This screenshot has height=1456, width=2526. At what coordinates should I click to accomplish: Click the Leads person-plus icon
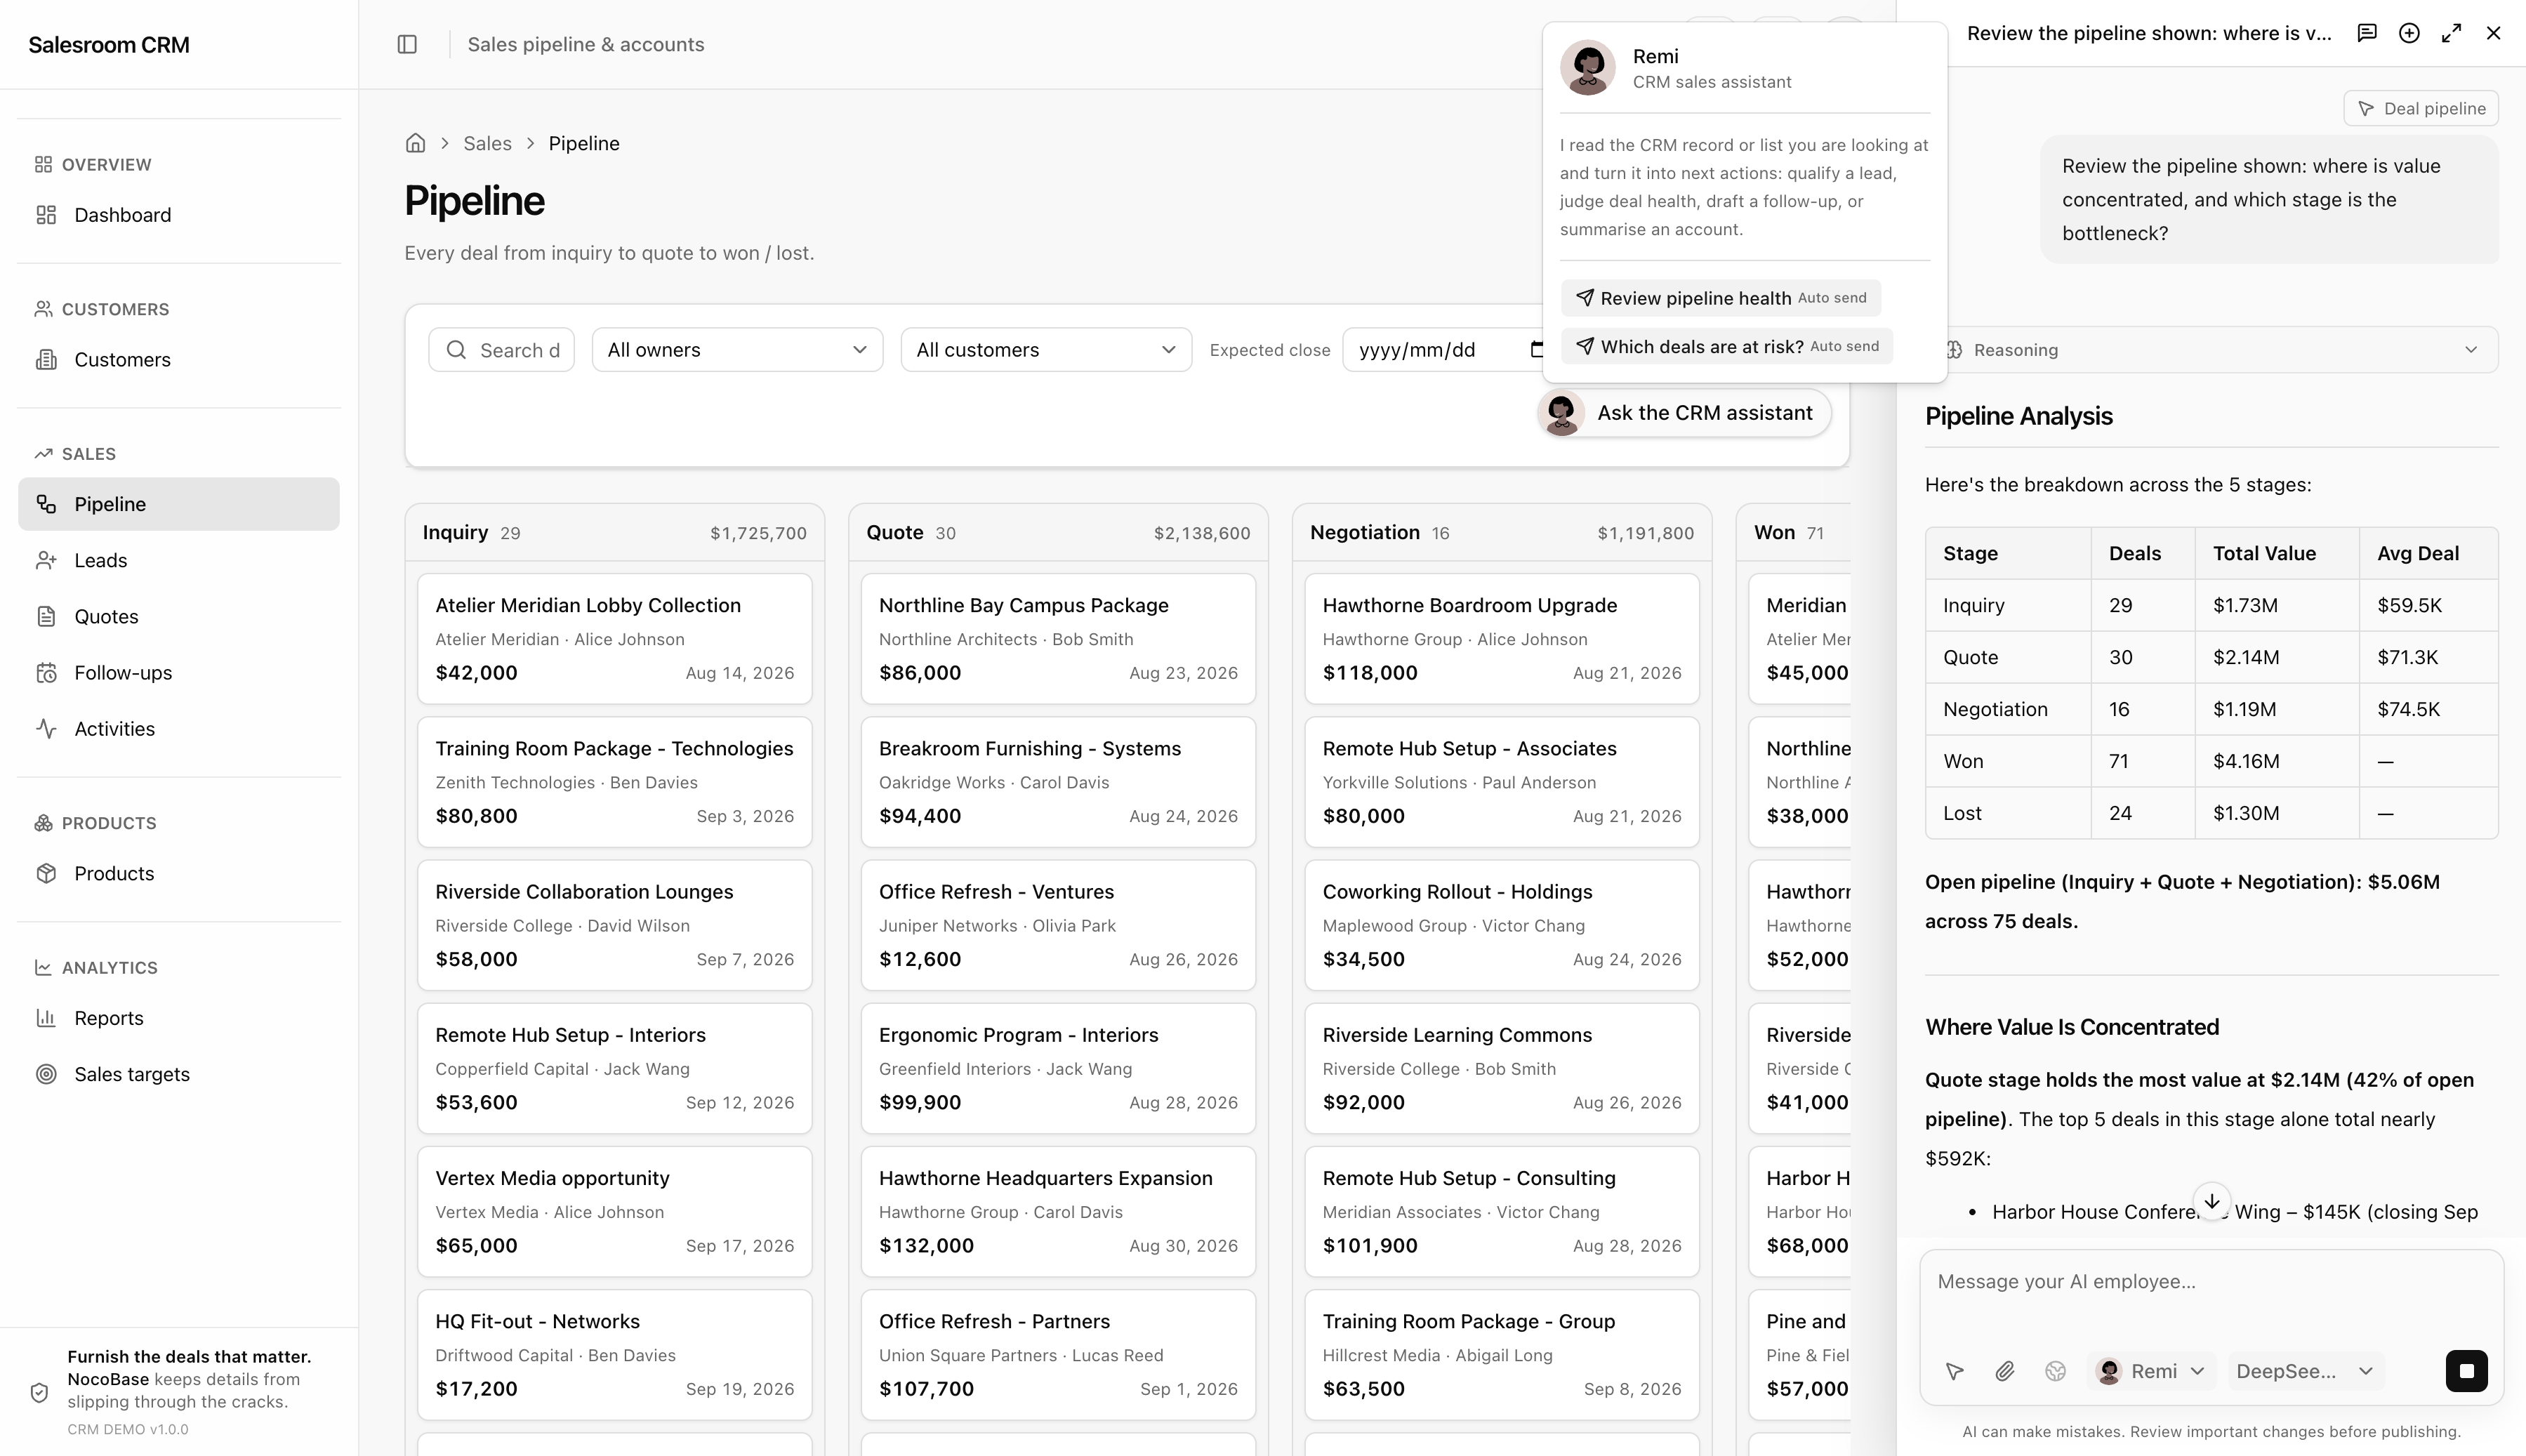coord(46,560)
